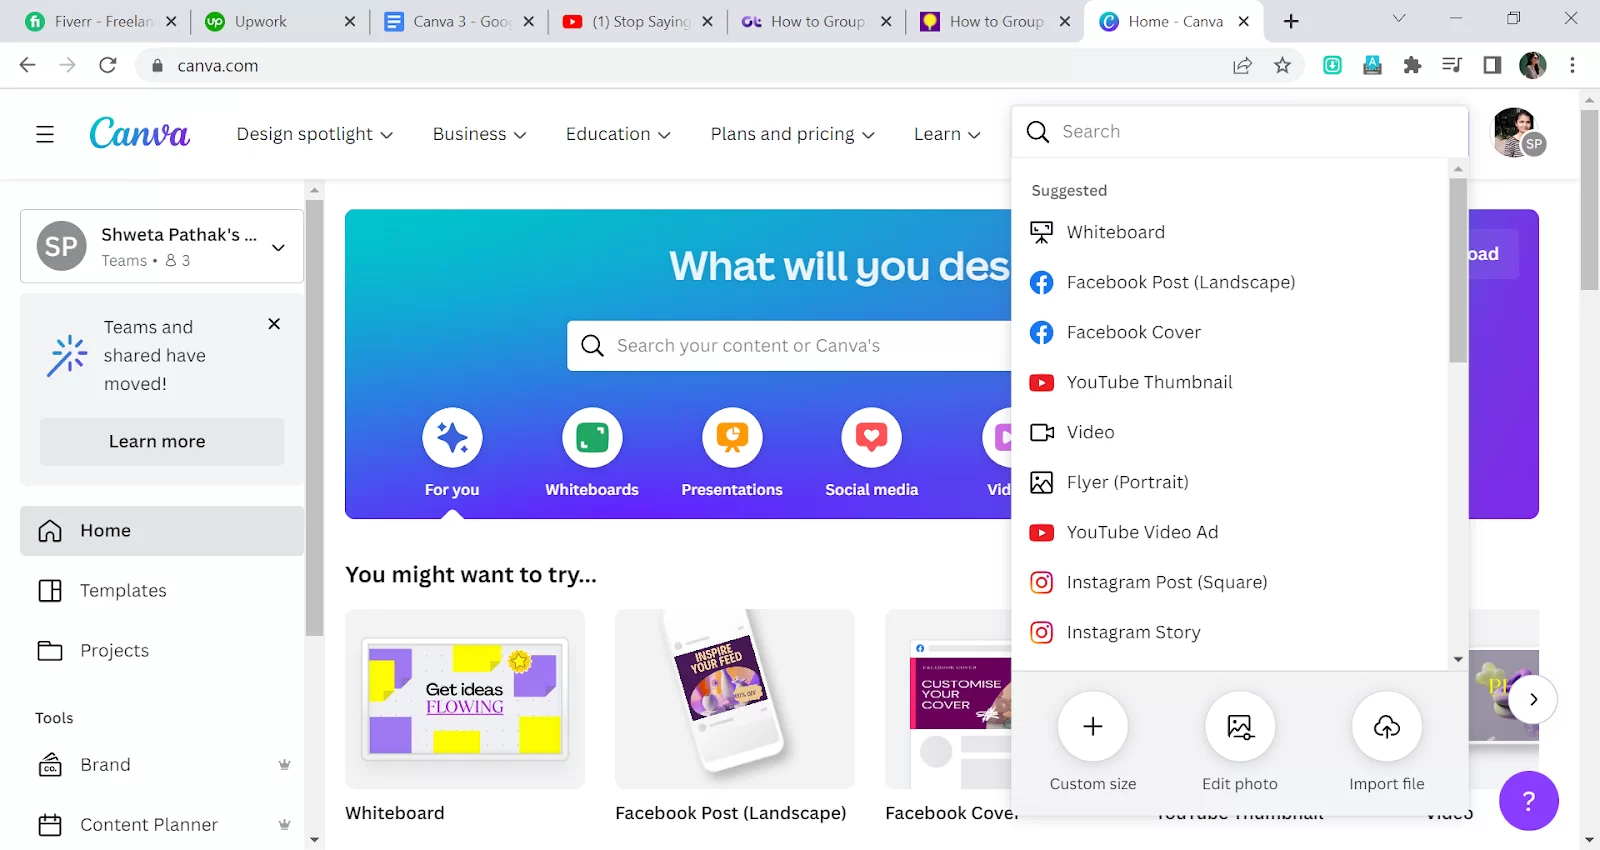Select YouTube Video Ad suggestion

[x=1230, y=532]
